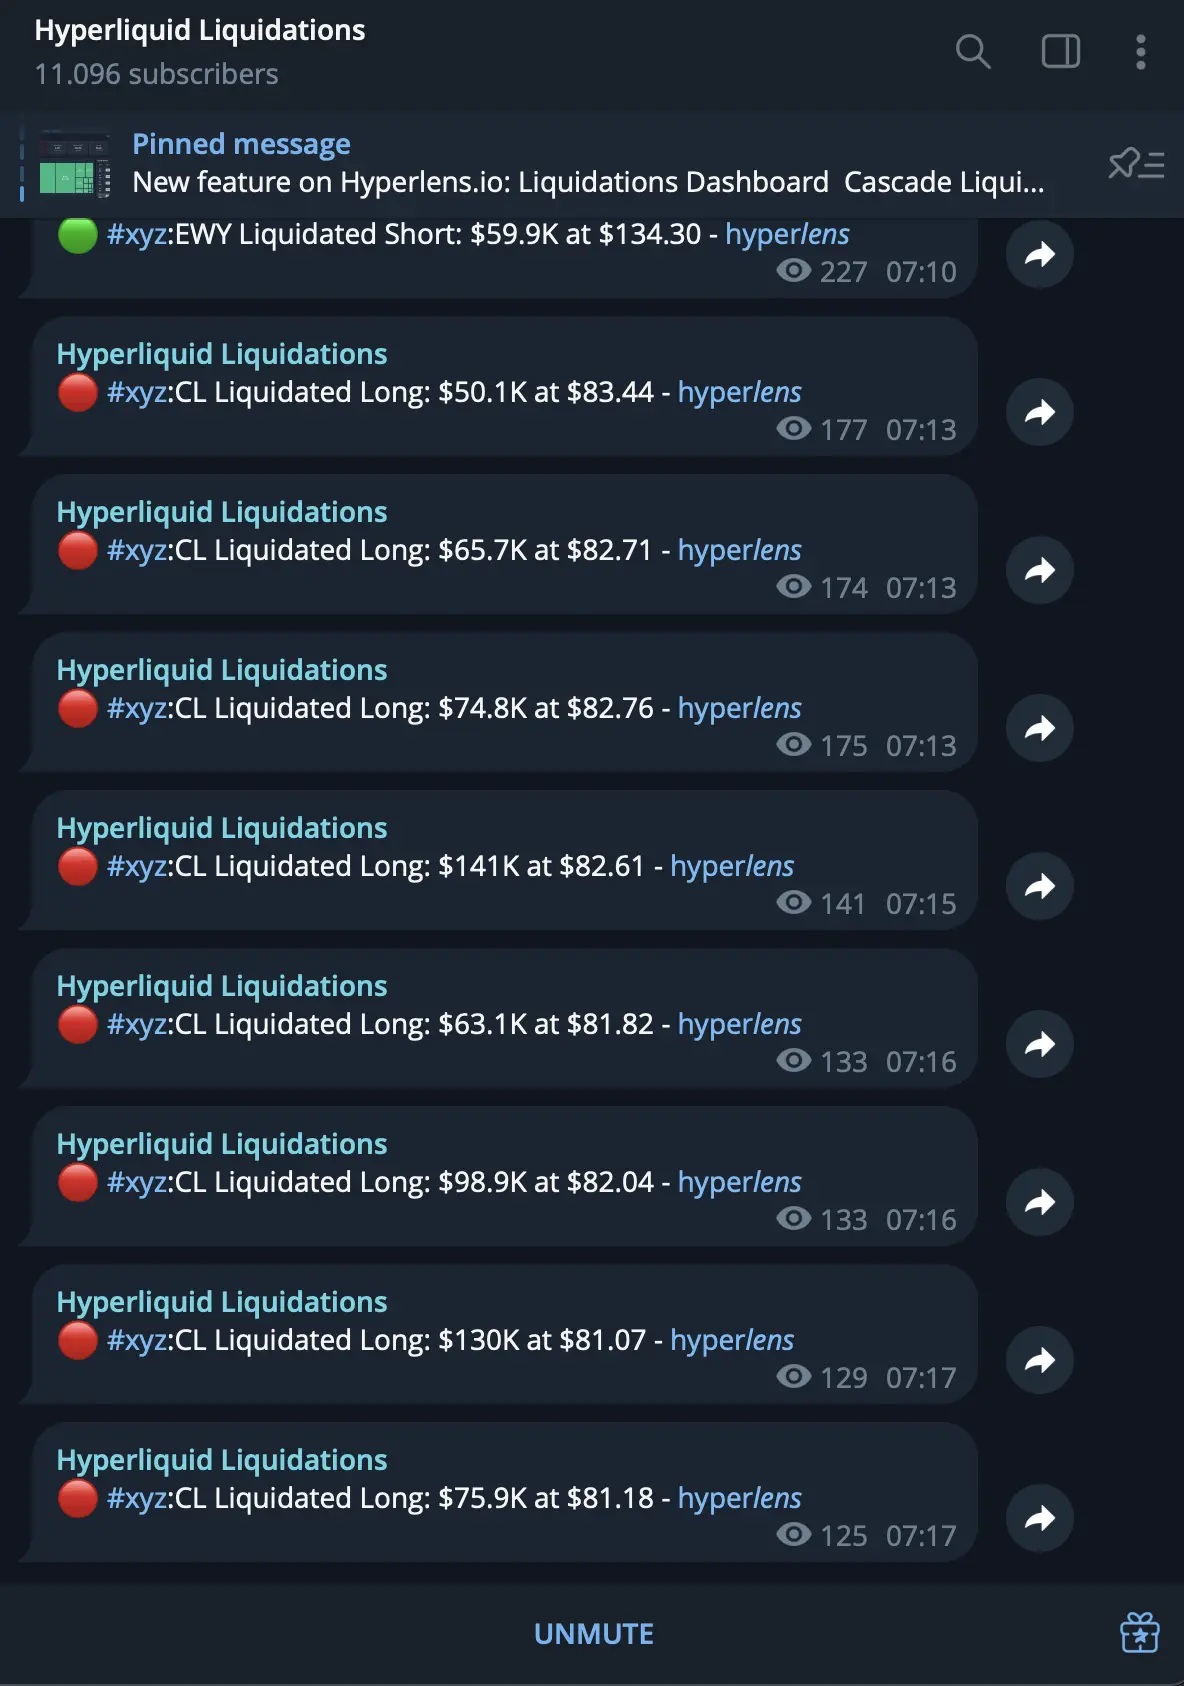Click sender name above the $130K message
This screenshot has height=1686, width=1184.
pyautogui.click(x=222, y=1302)
